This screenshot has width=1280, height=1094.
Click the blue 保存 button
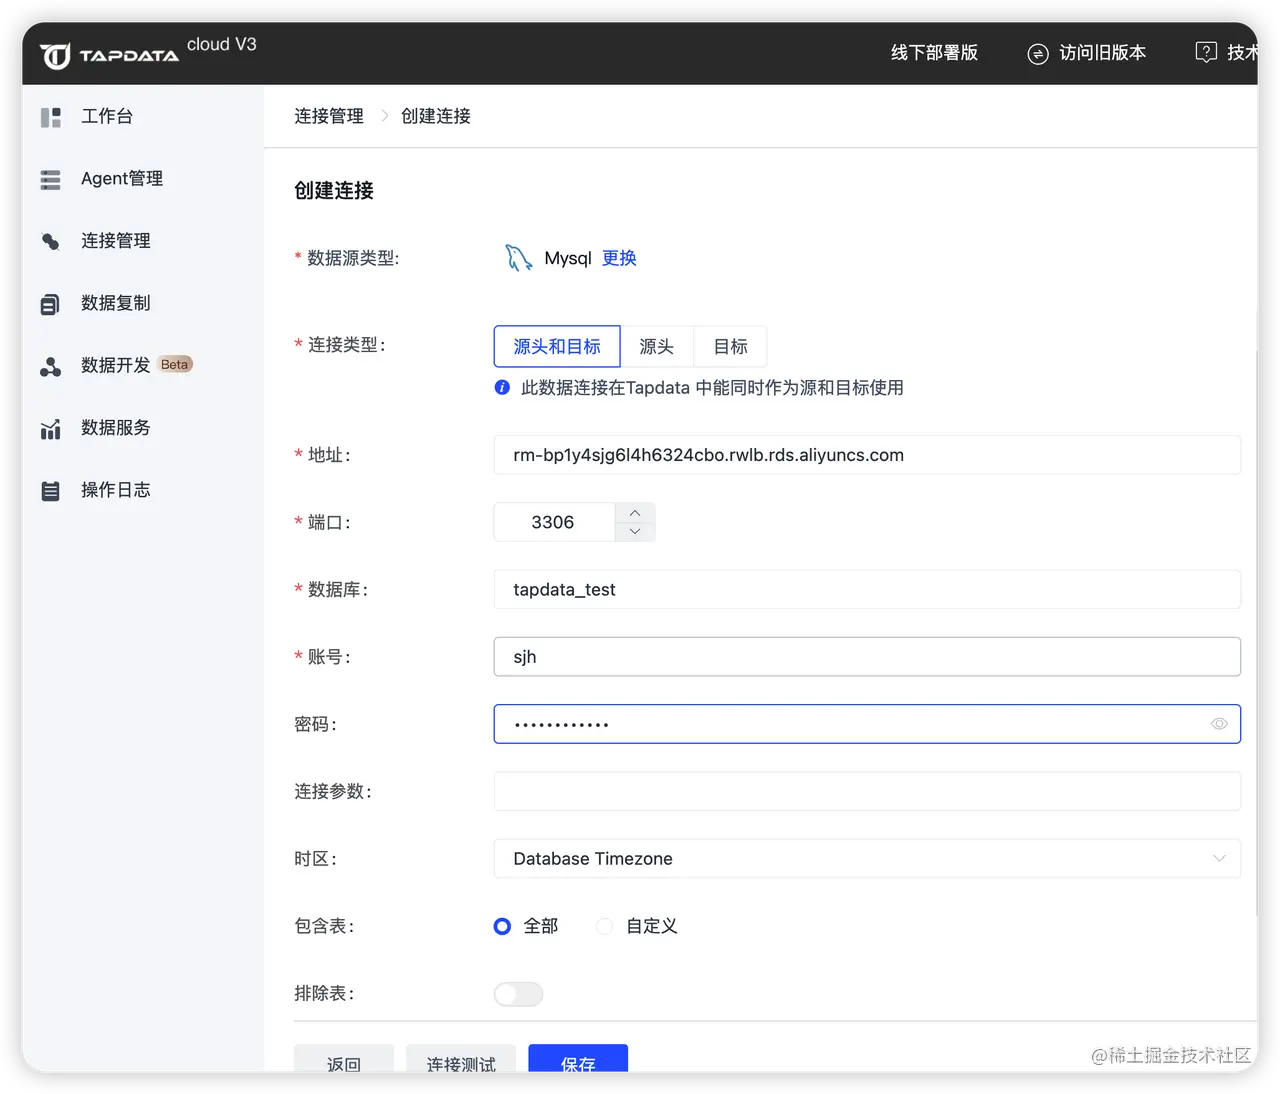[578, 1058]
